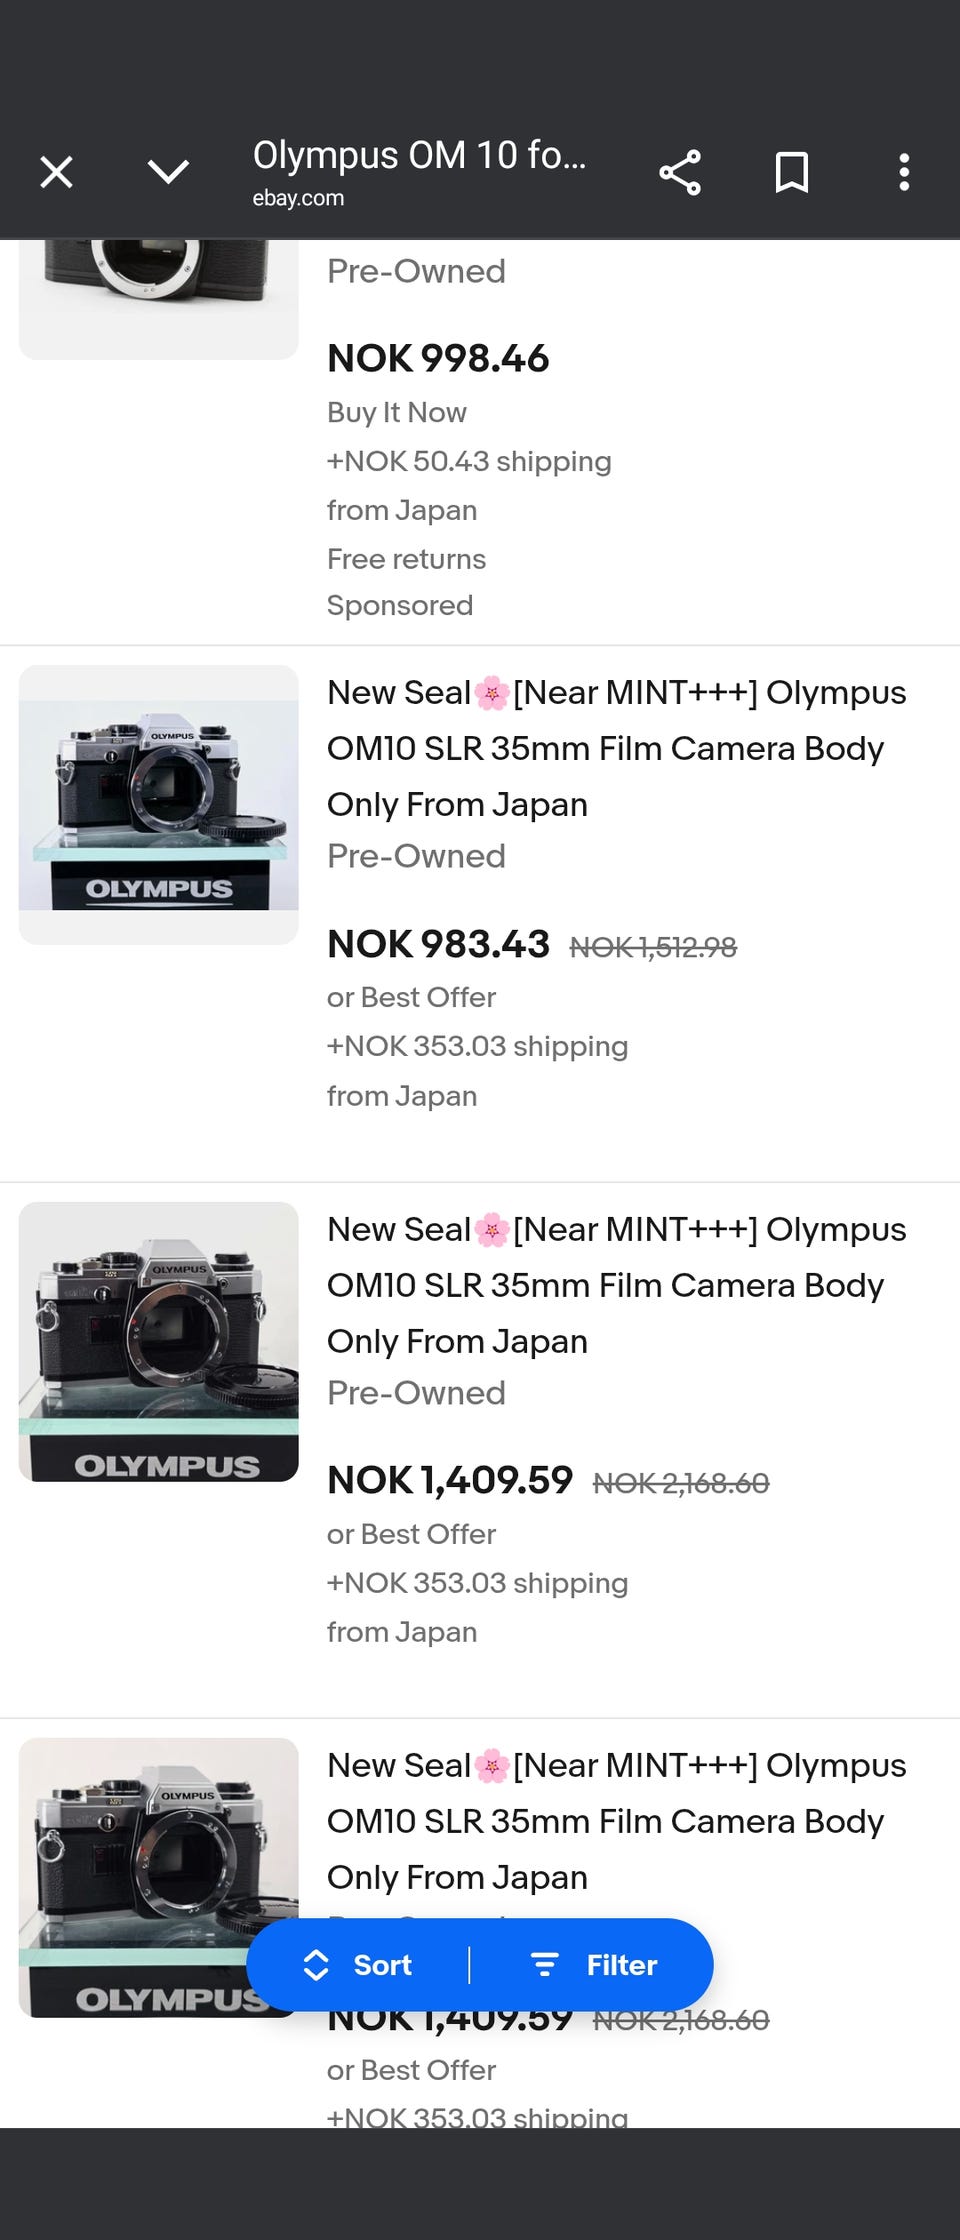Viewport: 960px width, 2240px height.
Task: Tap thumbnail of first NOK 1,409.59 camera
Action: pos(159,1342)
